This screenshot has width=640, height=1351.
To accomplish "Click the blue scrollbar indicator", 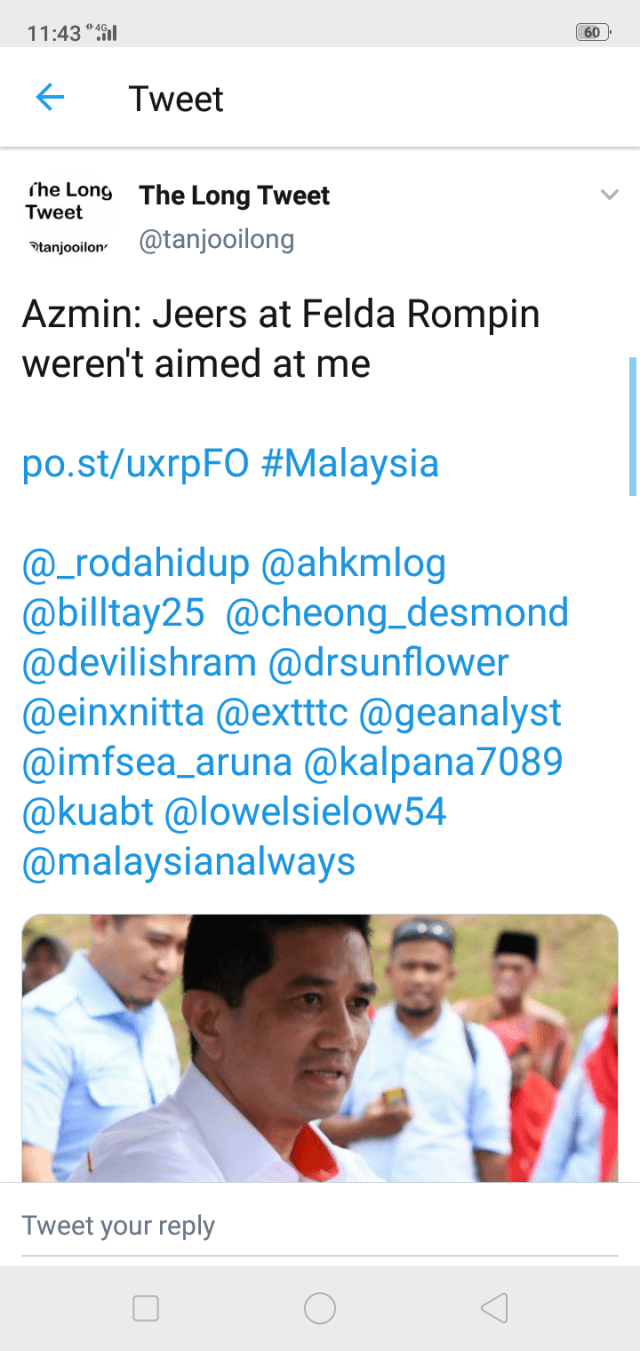I will pyautogui.click(x=632, y=426).
